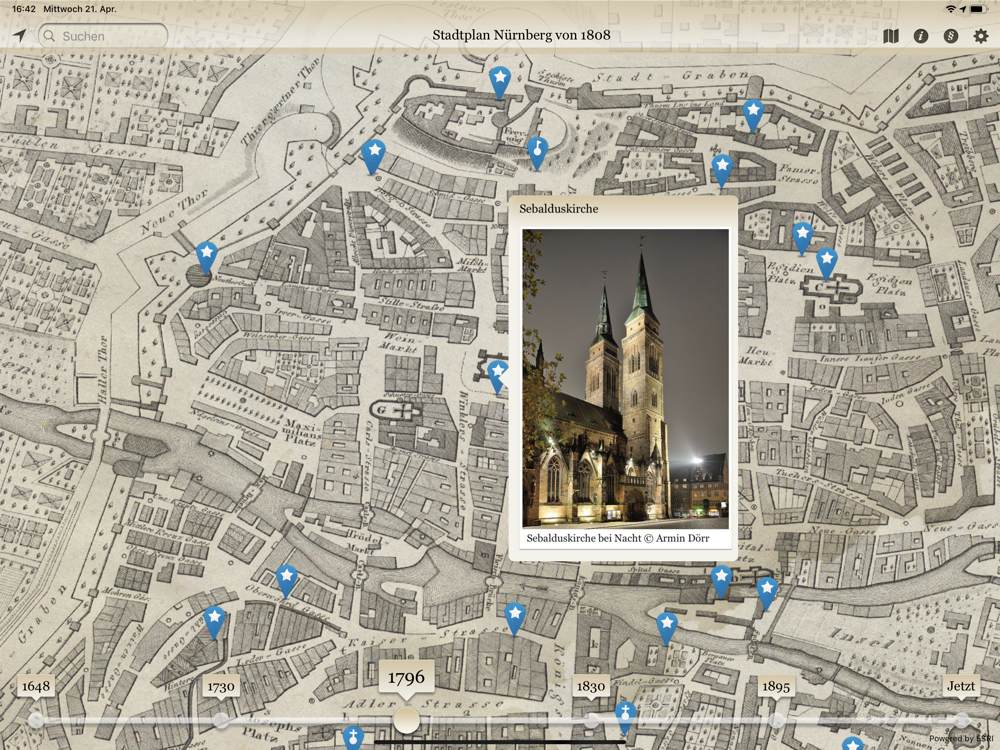Select the star pin under Thurm Lug ins Land
The height and width of the screenshot is (750, 1000).
pos(753,114)
